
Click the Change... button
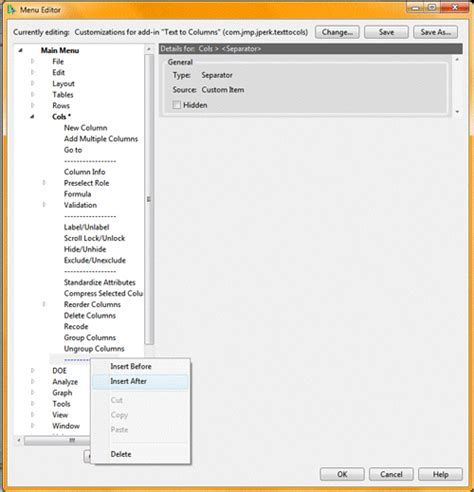pos(337,32)
